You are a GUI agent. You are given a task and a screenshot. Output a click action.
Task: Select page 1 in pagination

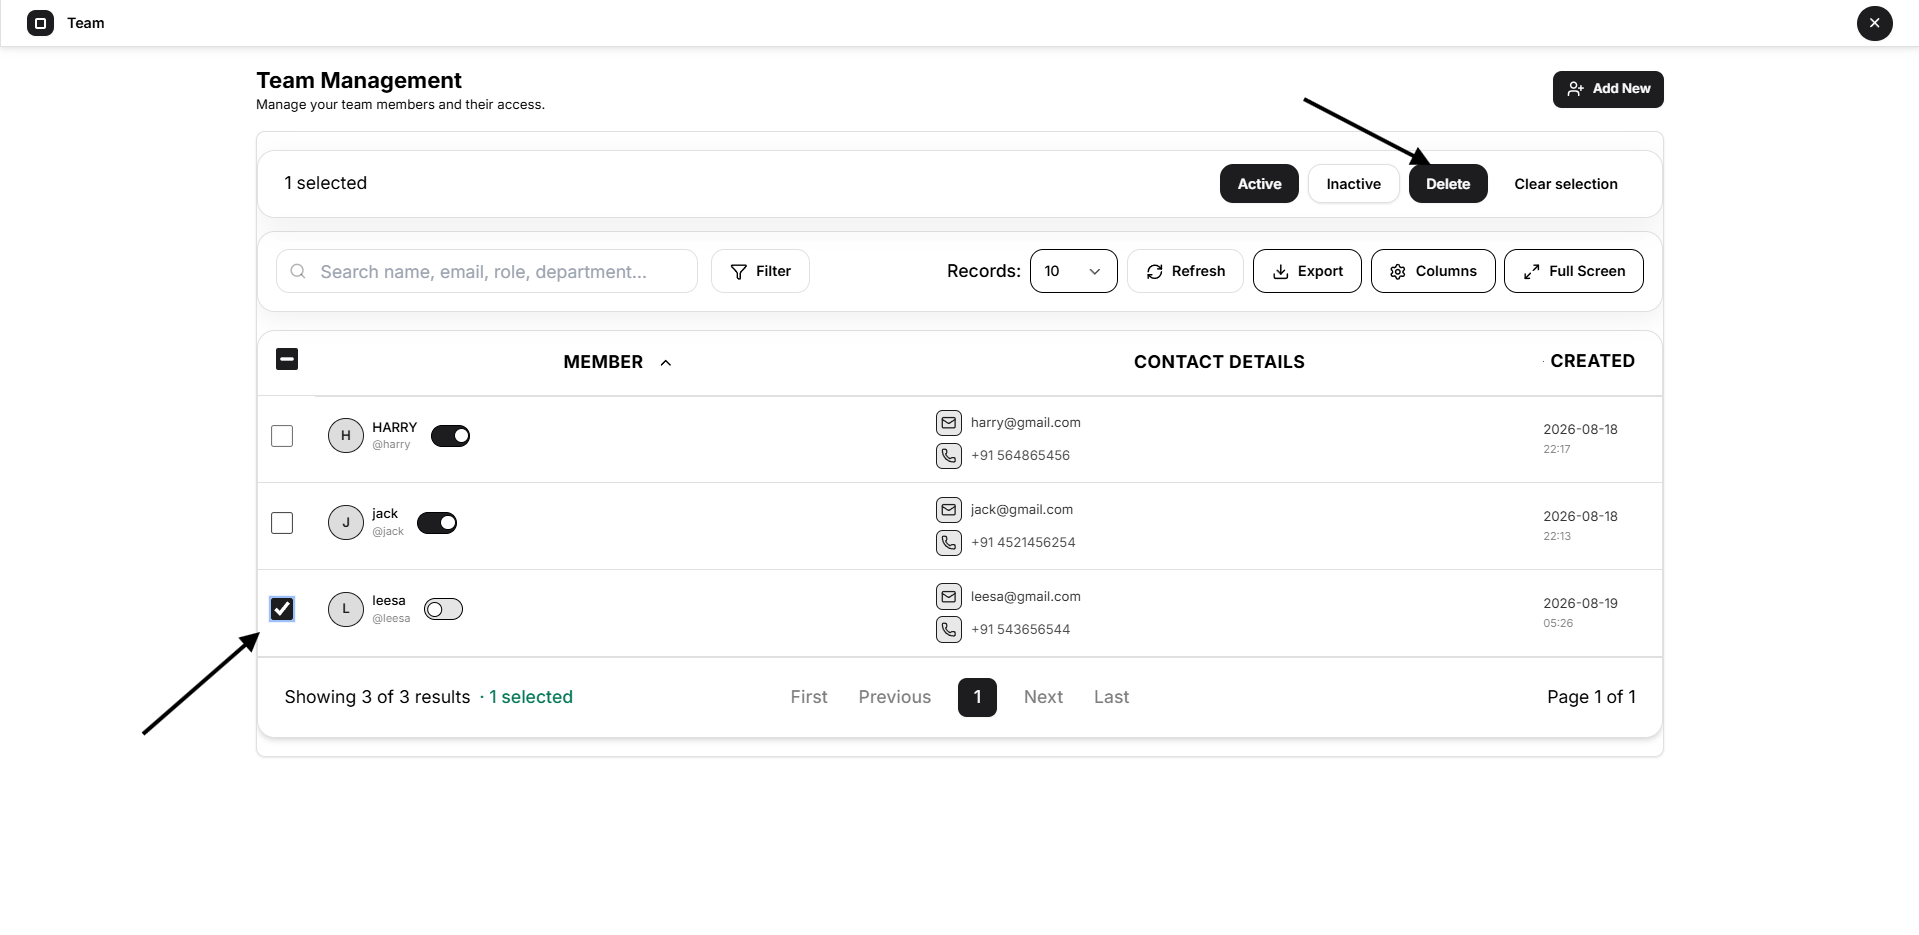tap(977, 697)
